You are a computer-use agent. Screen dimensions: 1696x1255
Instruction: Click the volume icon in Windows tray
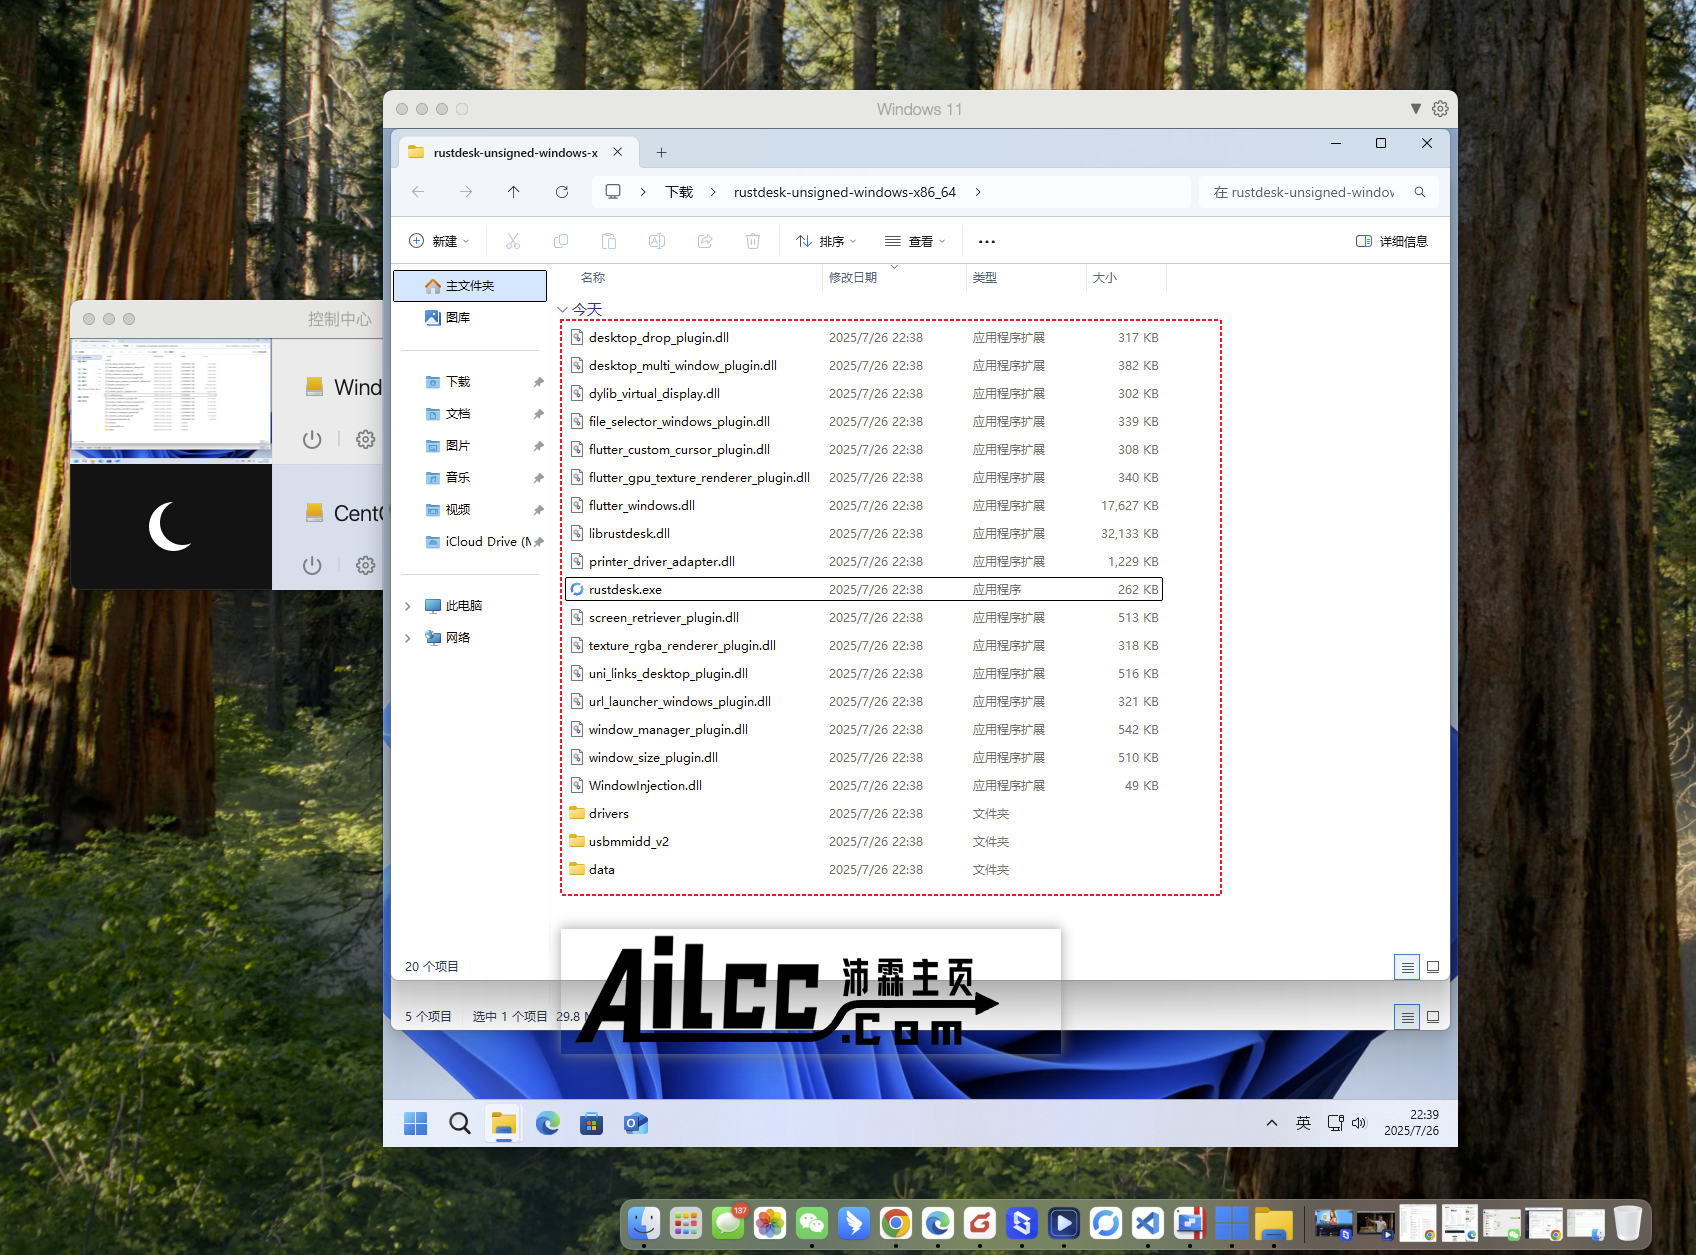click(x=1359, y=1123)
